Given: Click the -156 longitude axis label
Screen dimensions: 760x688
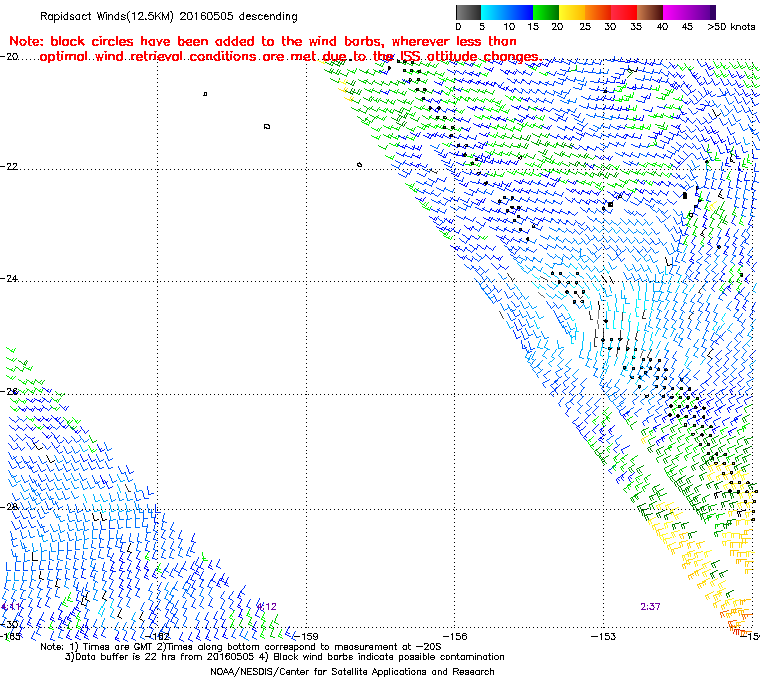Looking at the screenshot, I should pyautogui.click(x=454, y=636).
